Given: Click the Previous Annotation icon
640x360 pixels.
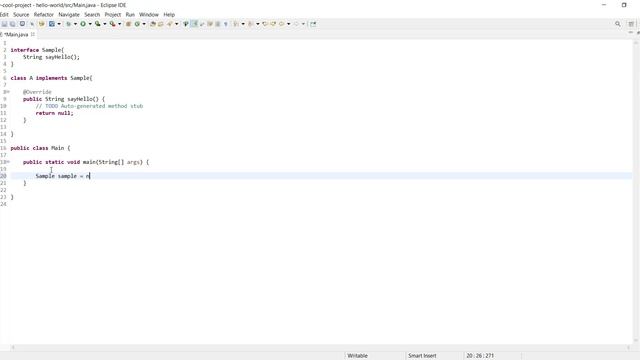Looking at the screenshot, I should click(x=250, y=24).
